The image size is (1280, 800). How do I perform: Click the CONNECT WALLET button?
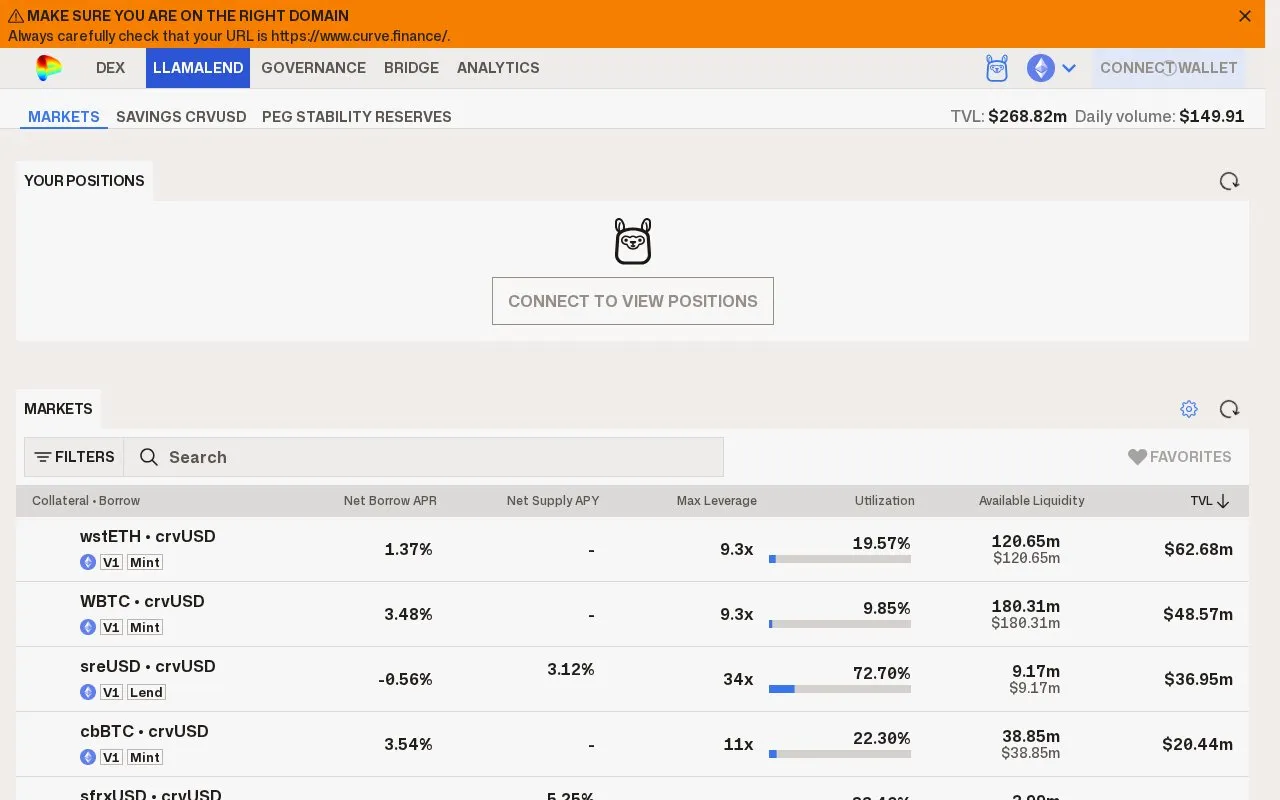click(1169, 68)
